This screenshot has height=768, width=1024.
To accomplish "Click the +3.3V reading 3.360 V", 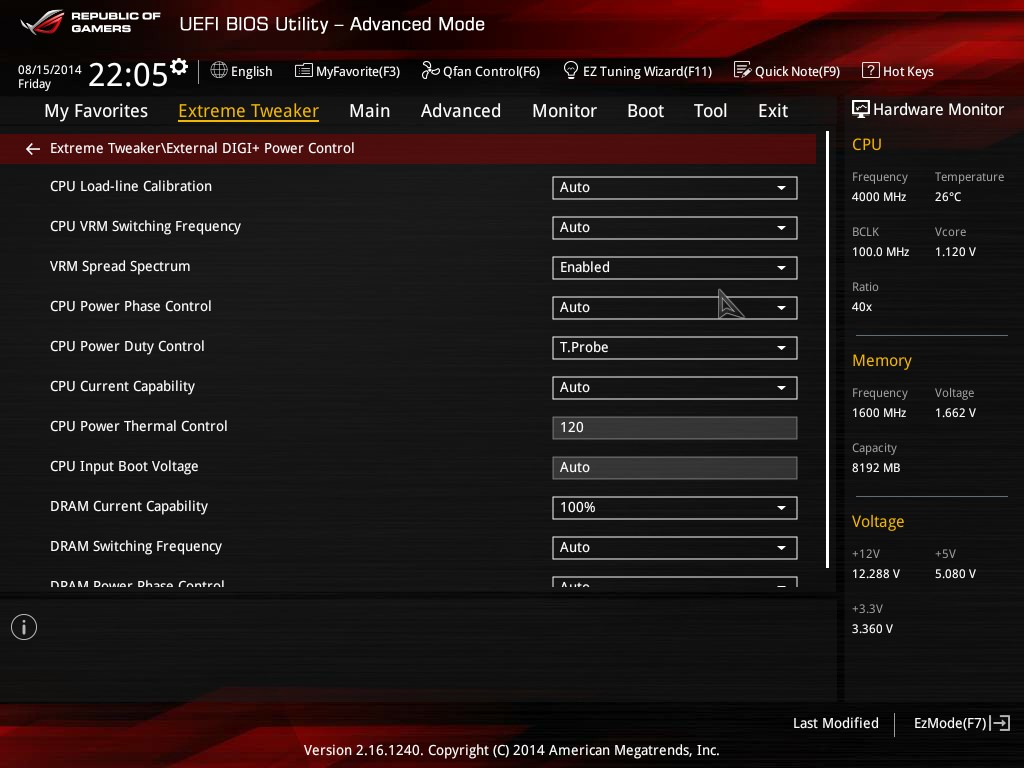I will [x=872, y=628].
